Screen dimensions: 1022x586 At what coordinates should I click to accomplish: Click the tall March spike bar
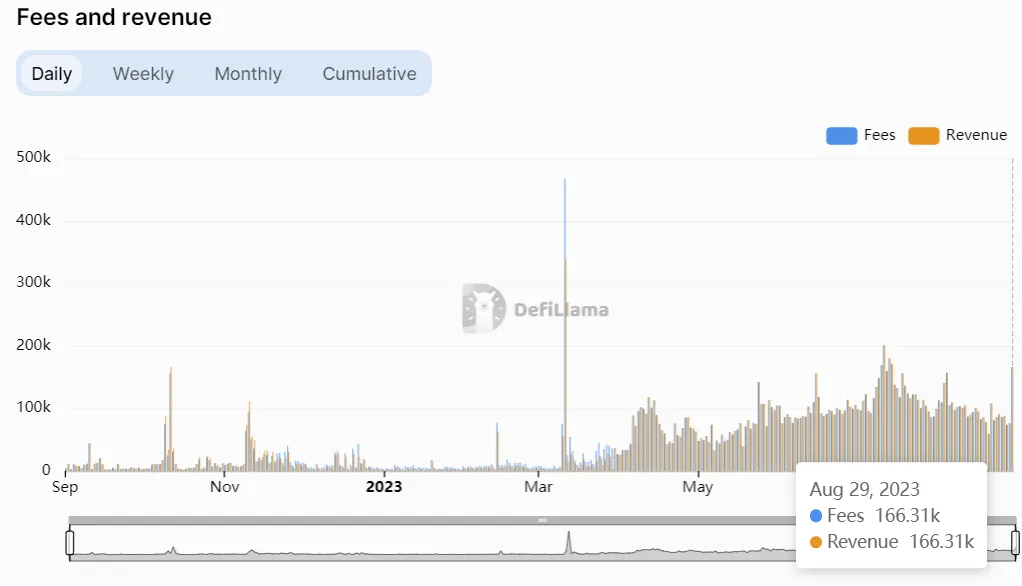click(x=565, y=325)
